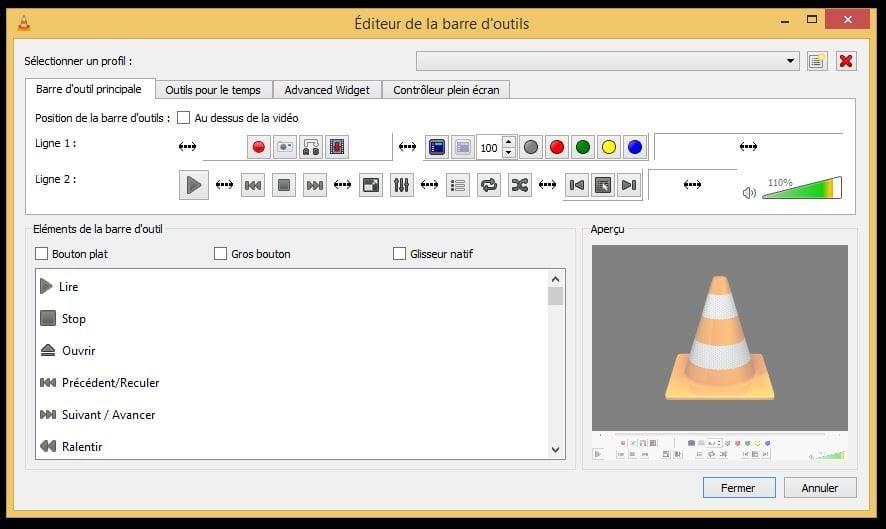
Task: Click the Next track icon in Ligne 2
Action: click(315, 185)
